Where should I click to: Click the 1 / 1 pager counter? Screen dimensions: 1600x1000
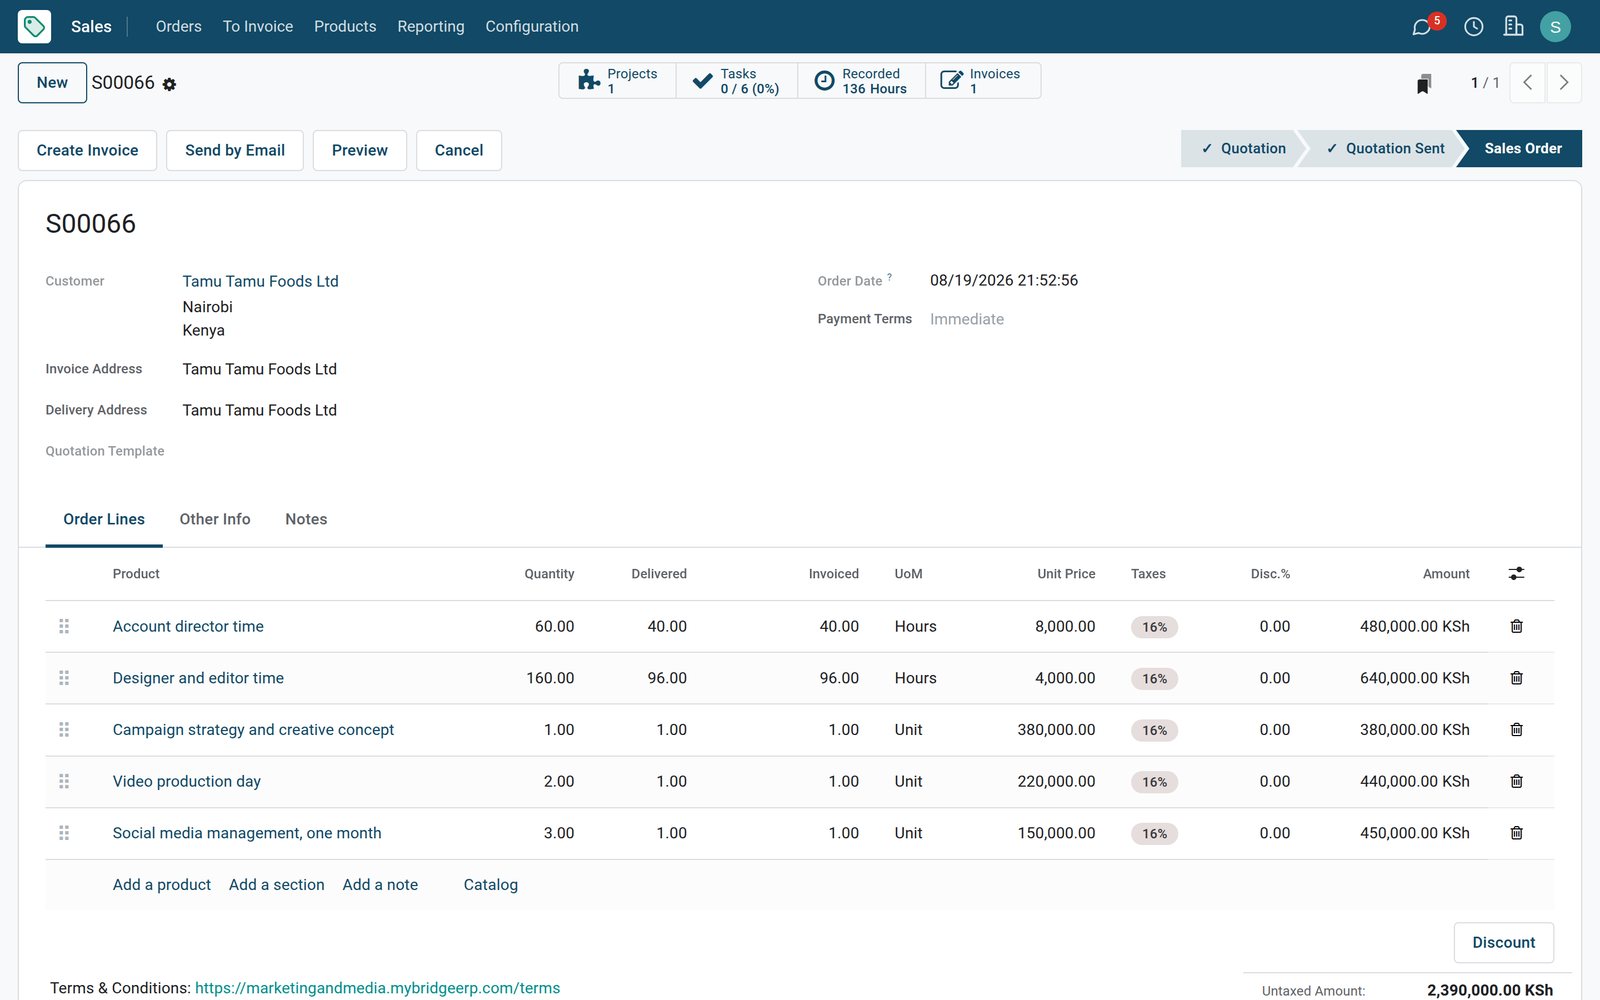point(1485,83)
